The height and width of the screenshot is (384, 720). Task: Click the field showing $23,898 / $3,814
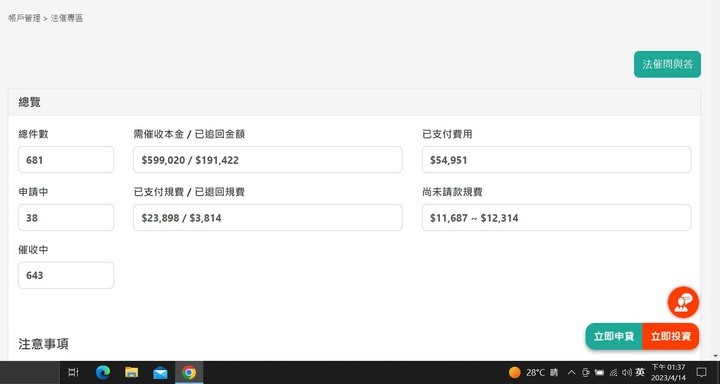coord(268,218)
